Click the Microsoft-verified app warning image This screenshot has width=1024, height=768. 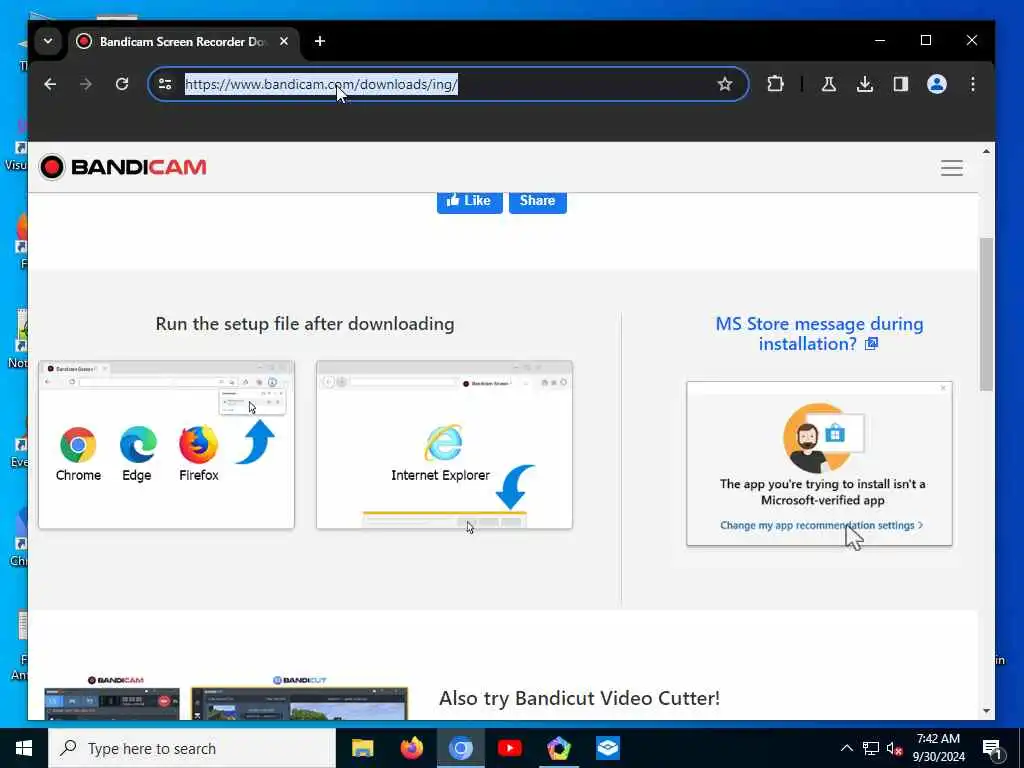[819, 464]
